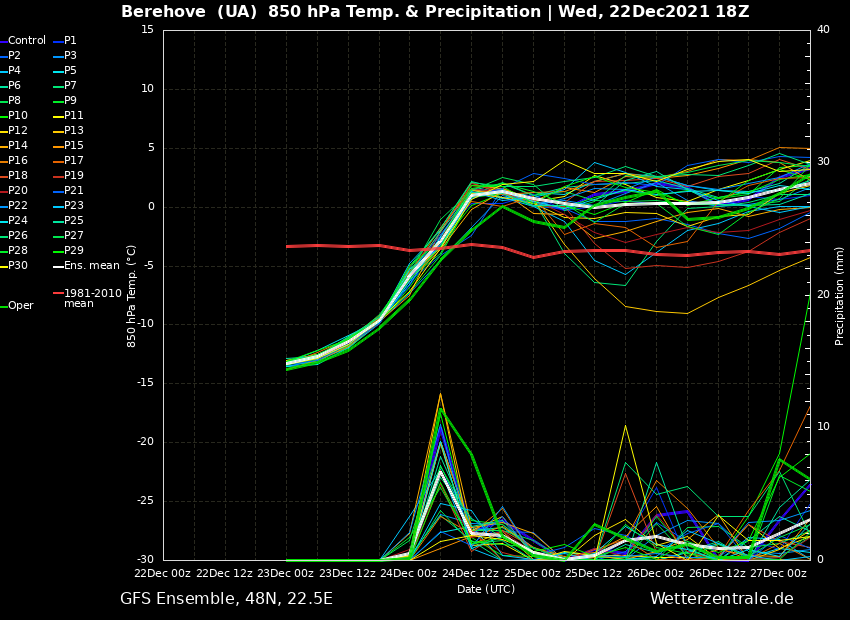The height and width of the screenshot is (620, 850).
Task: Click the GFS Ensemble, 48N, 22.5E caption
Action: tap(226, 599)
